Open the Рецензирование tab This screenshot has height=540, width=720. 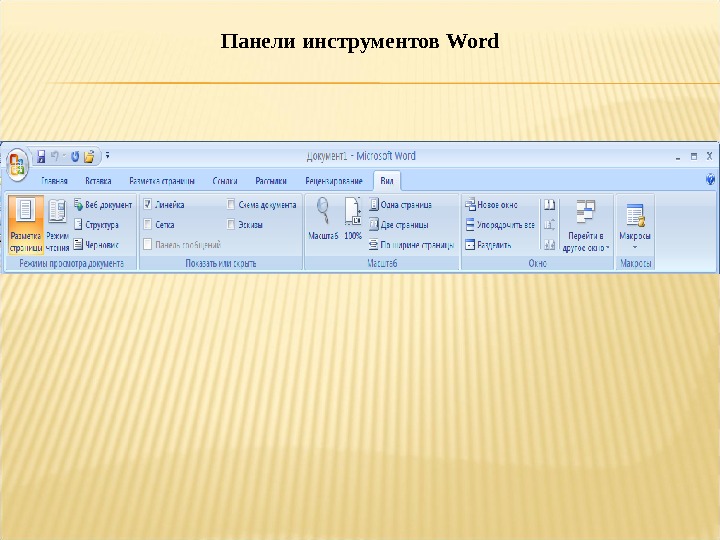click(x=334, y=181)
